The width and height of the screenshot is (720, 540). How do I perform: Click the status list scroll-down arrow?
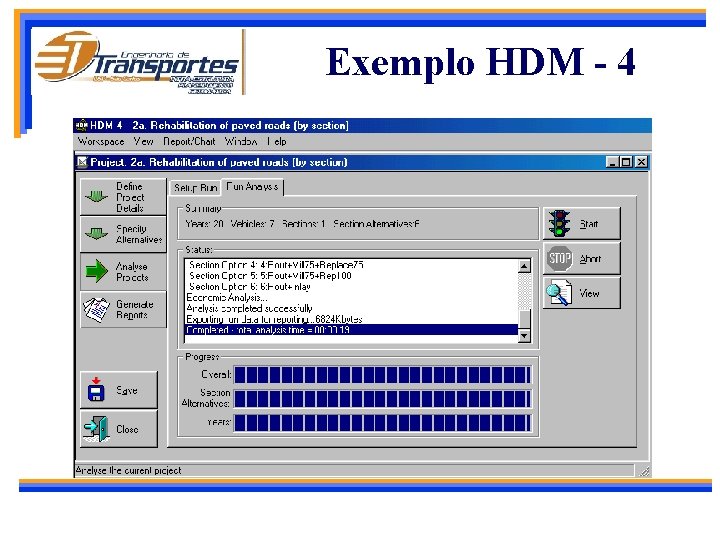524,337
